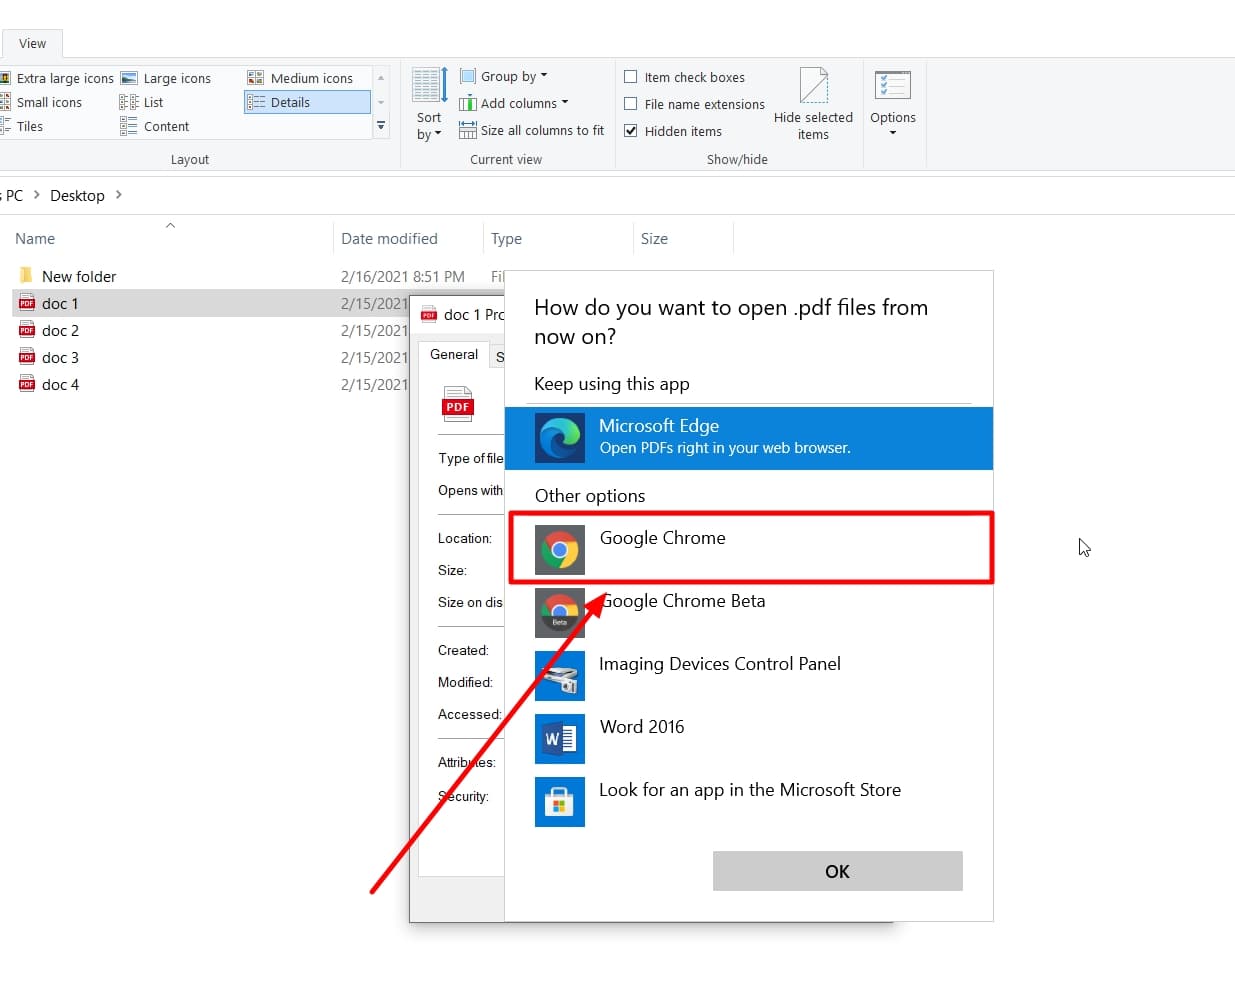The height and width of the screenshot is (996, 1235).
Task: Click the Look for an app Store icon
Action: point(559,802)
